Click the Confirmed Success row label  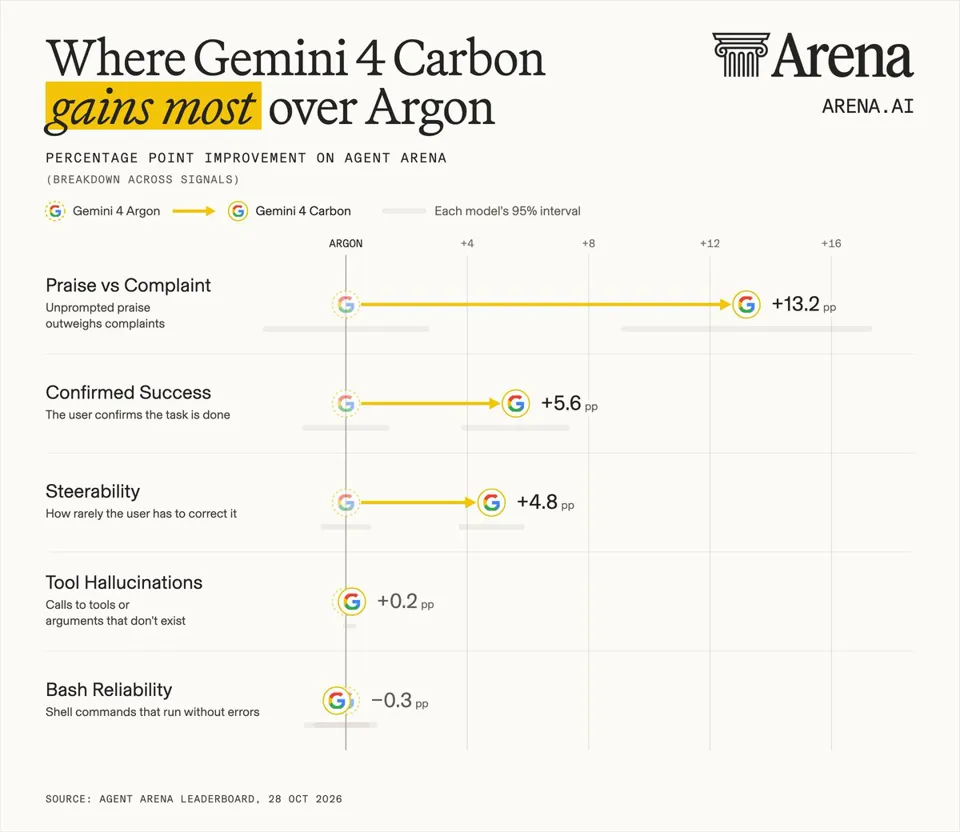tap(128, 392)
